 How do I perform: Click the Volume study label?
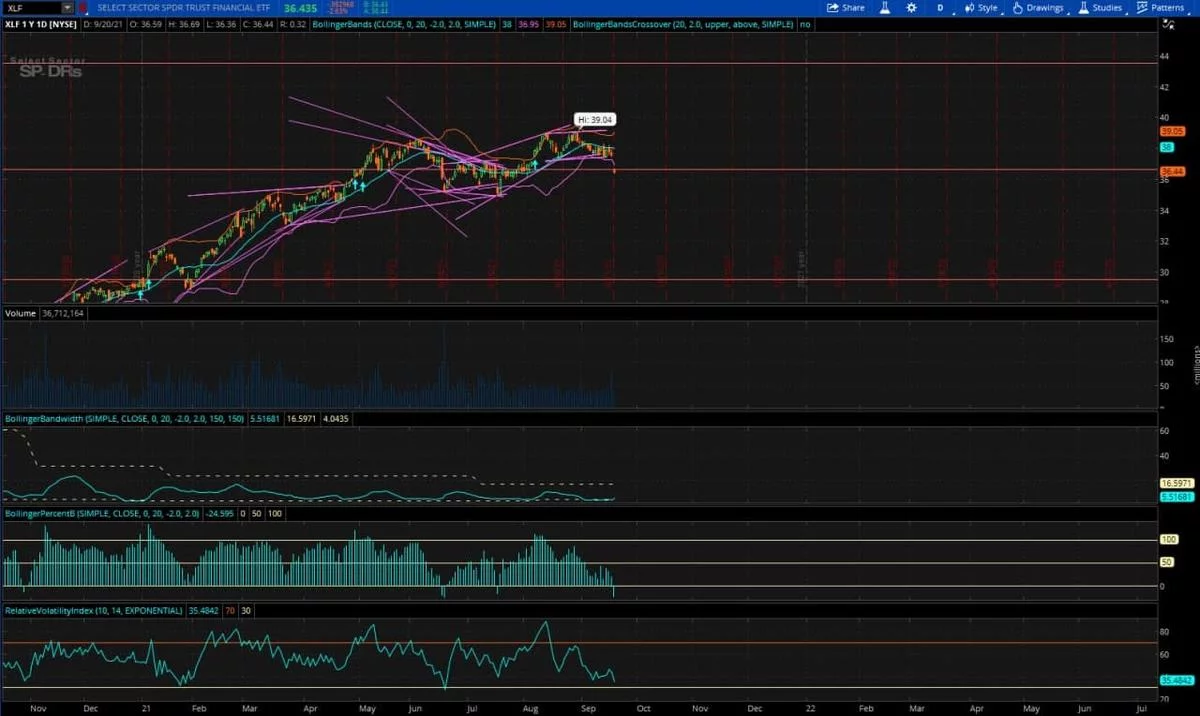[x=20, y=313]
